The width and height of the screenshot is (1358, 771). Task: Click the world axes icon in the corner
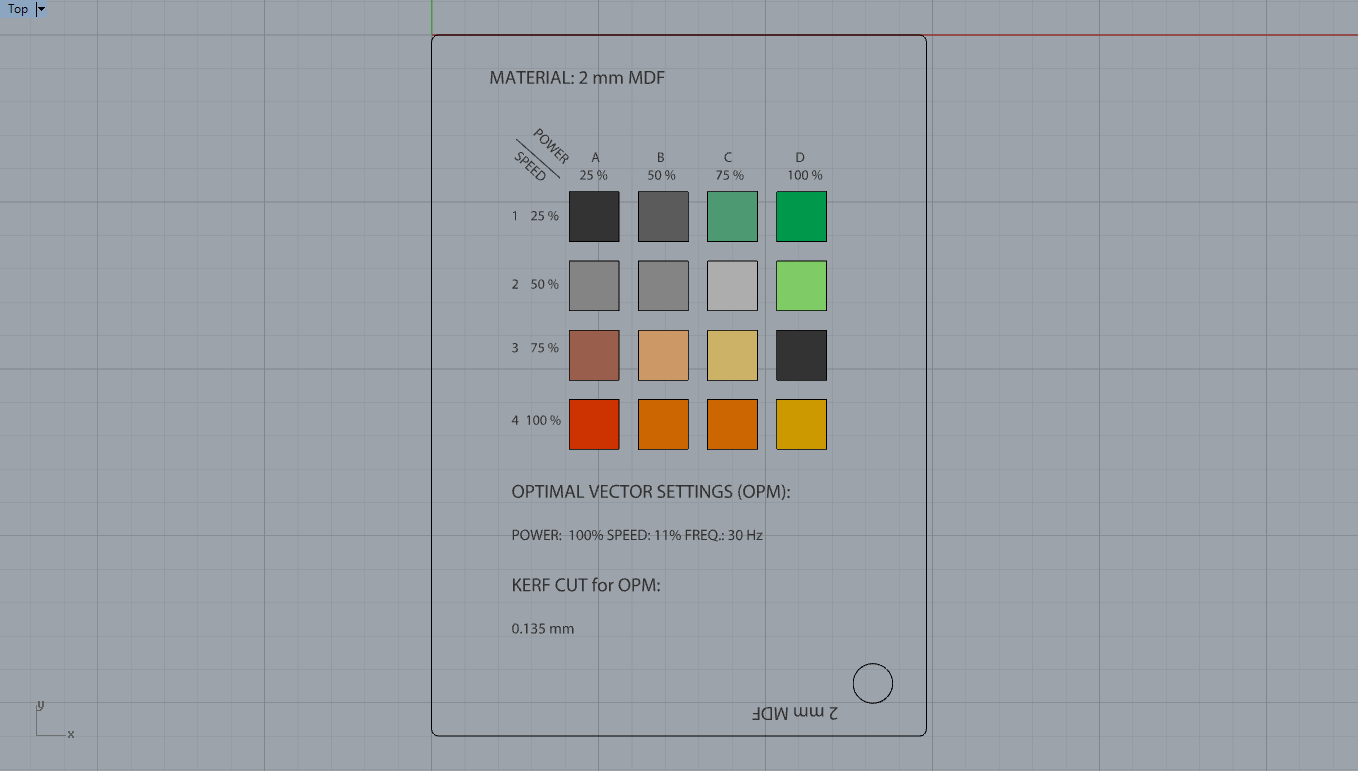pyautogui.click(x=55, y=720)
